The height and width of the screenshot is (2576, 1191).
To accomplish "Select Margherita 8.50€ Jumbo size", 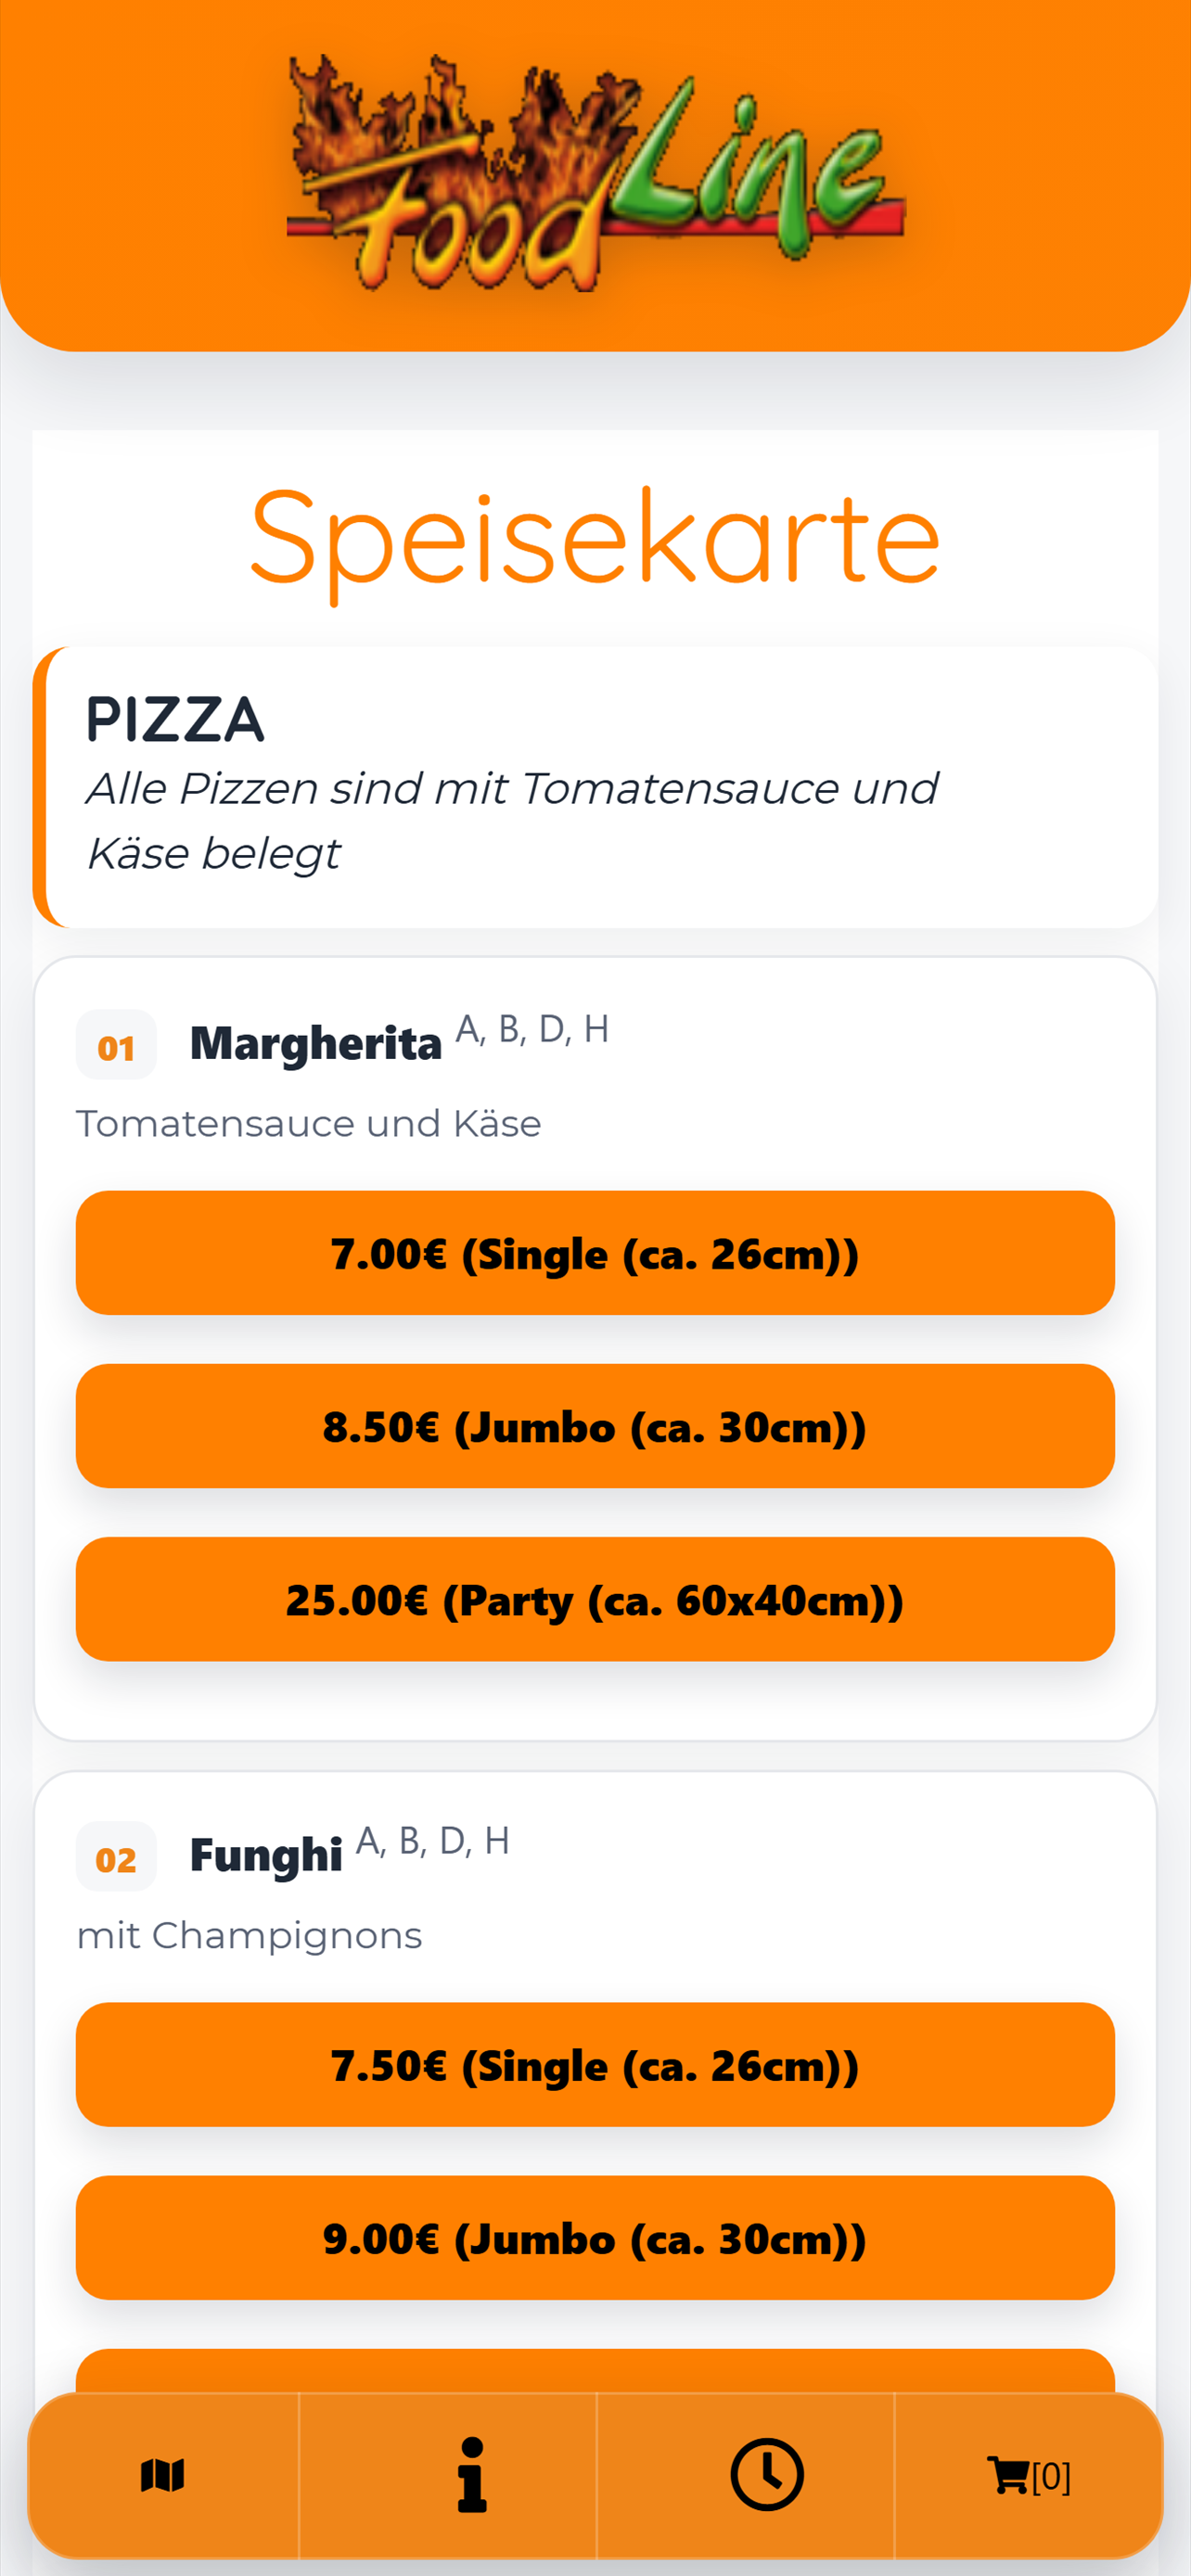I will click(x=595, y=1426).
